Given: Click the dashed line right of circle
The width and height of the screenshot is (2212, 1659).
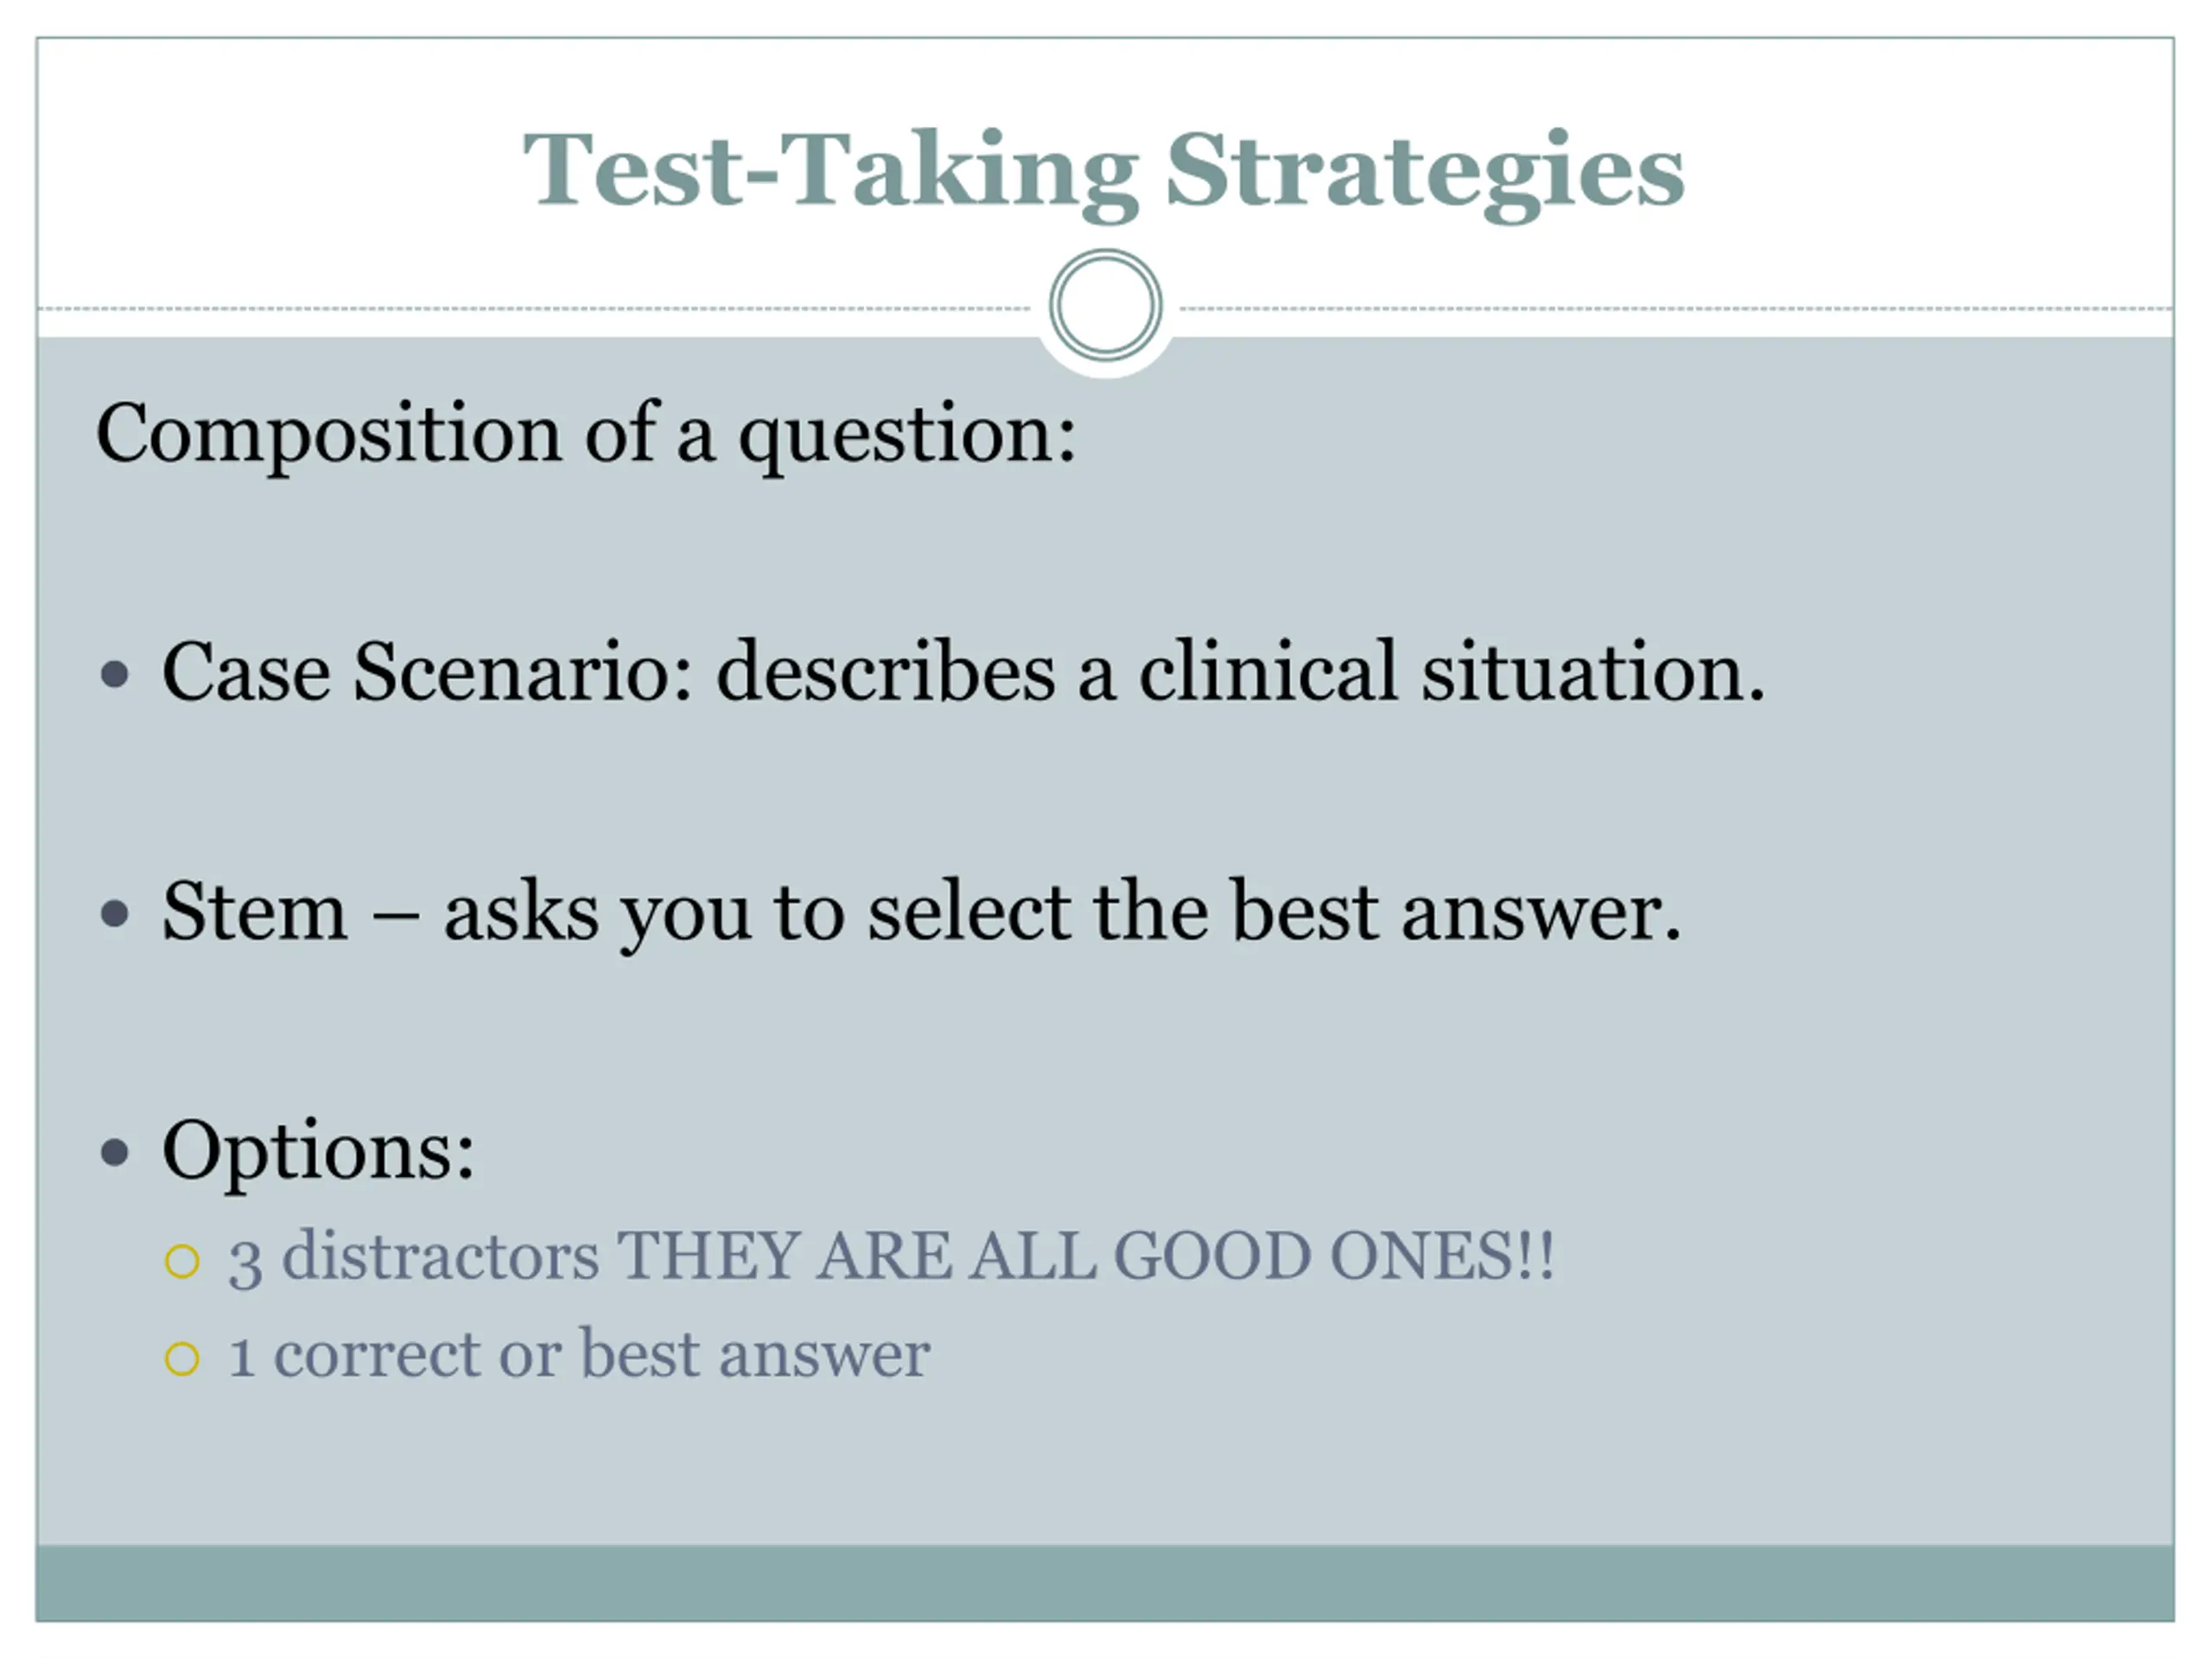Looking at the screenshot, I should pos(1677,309).
